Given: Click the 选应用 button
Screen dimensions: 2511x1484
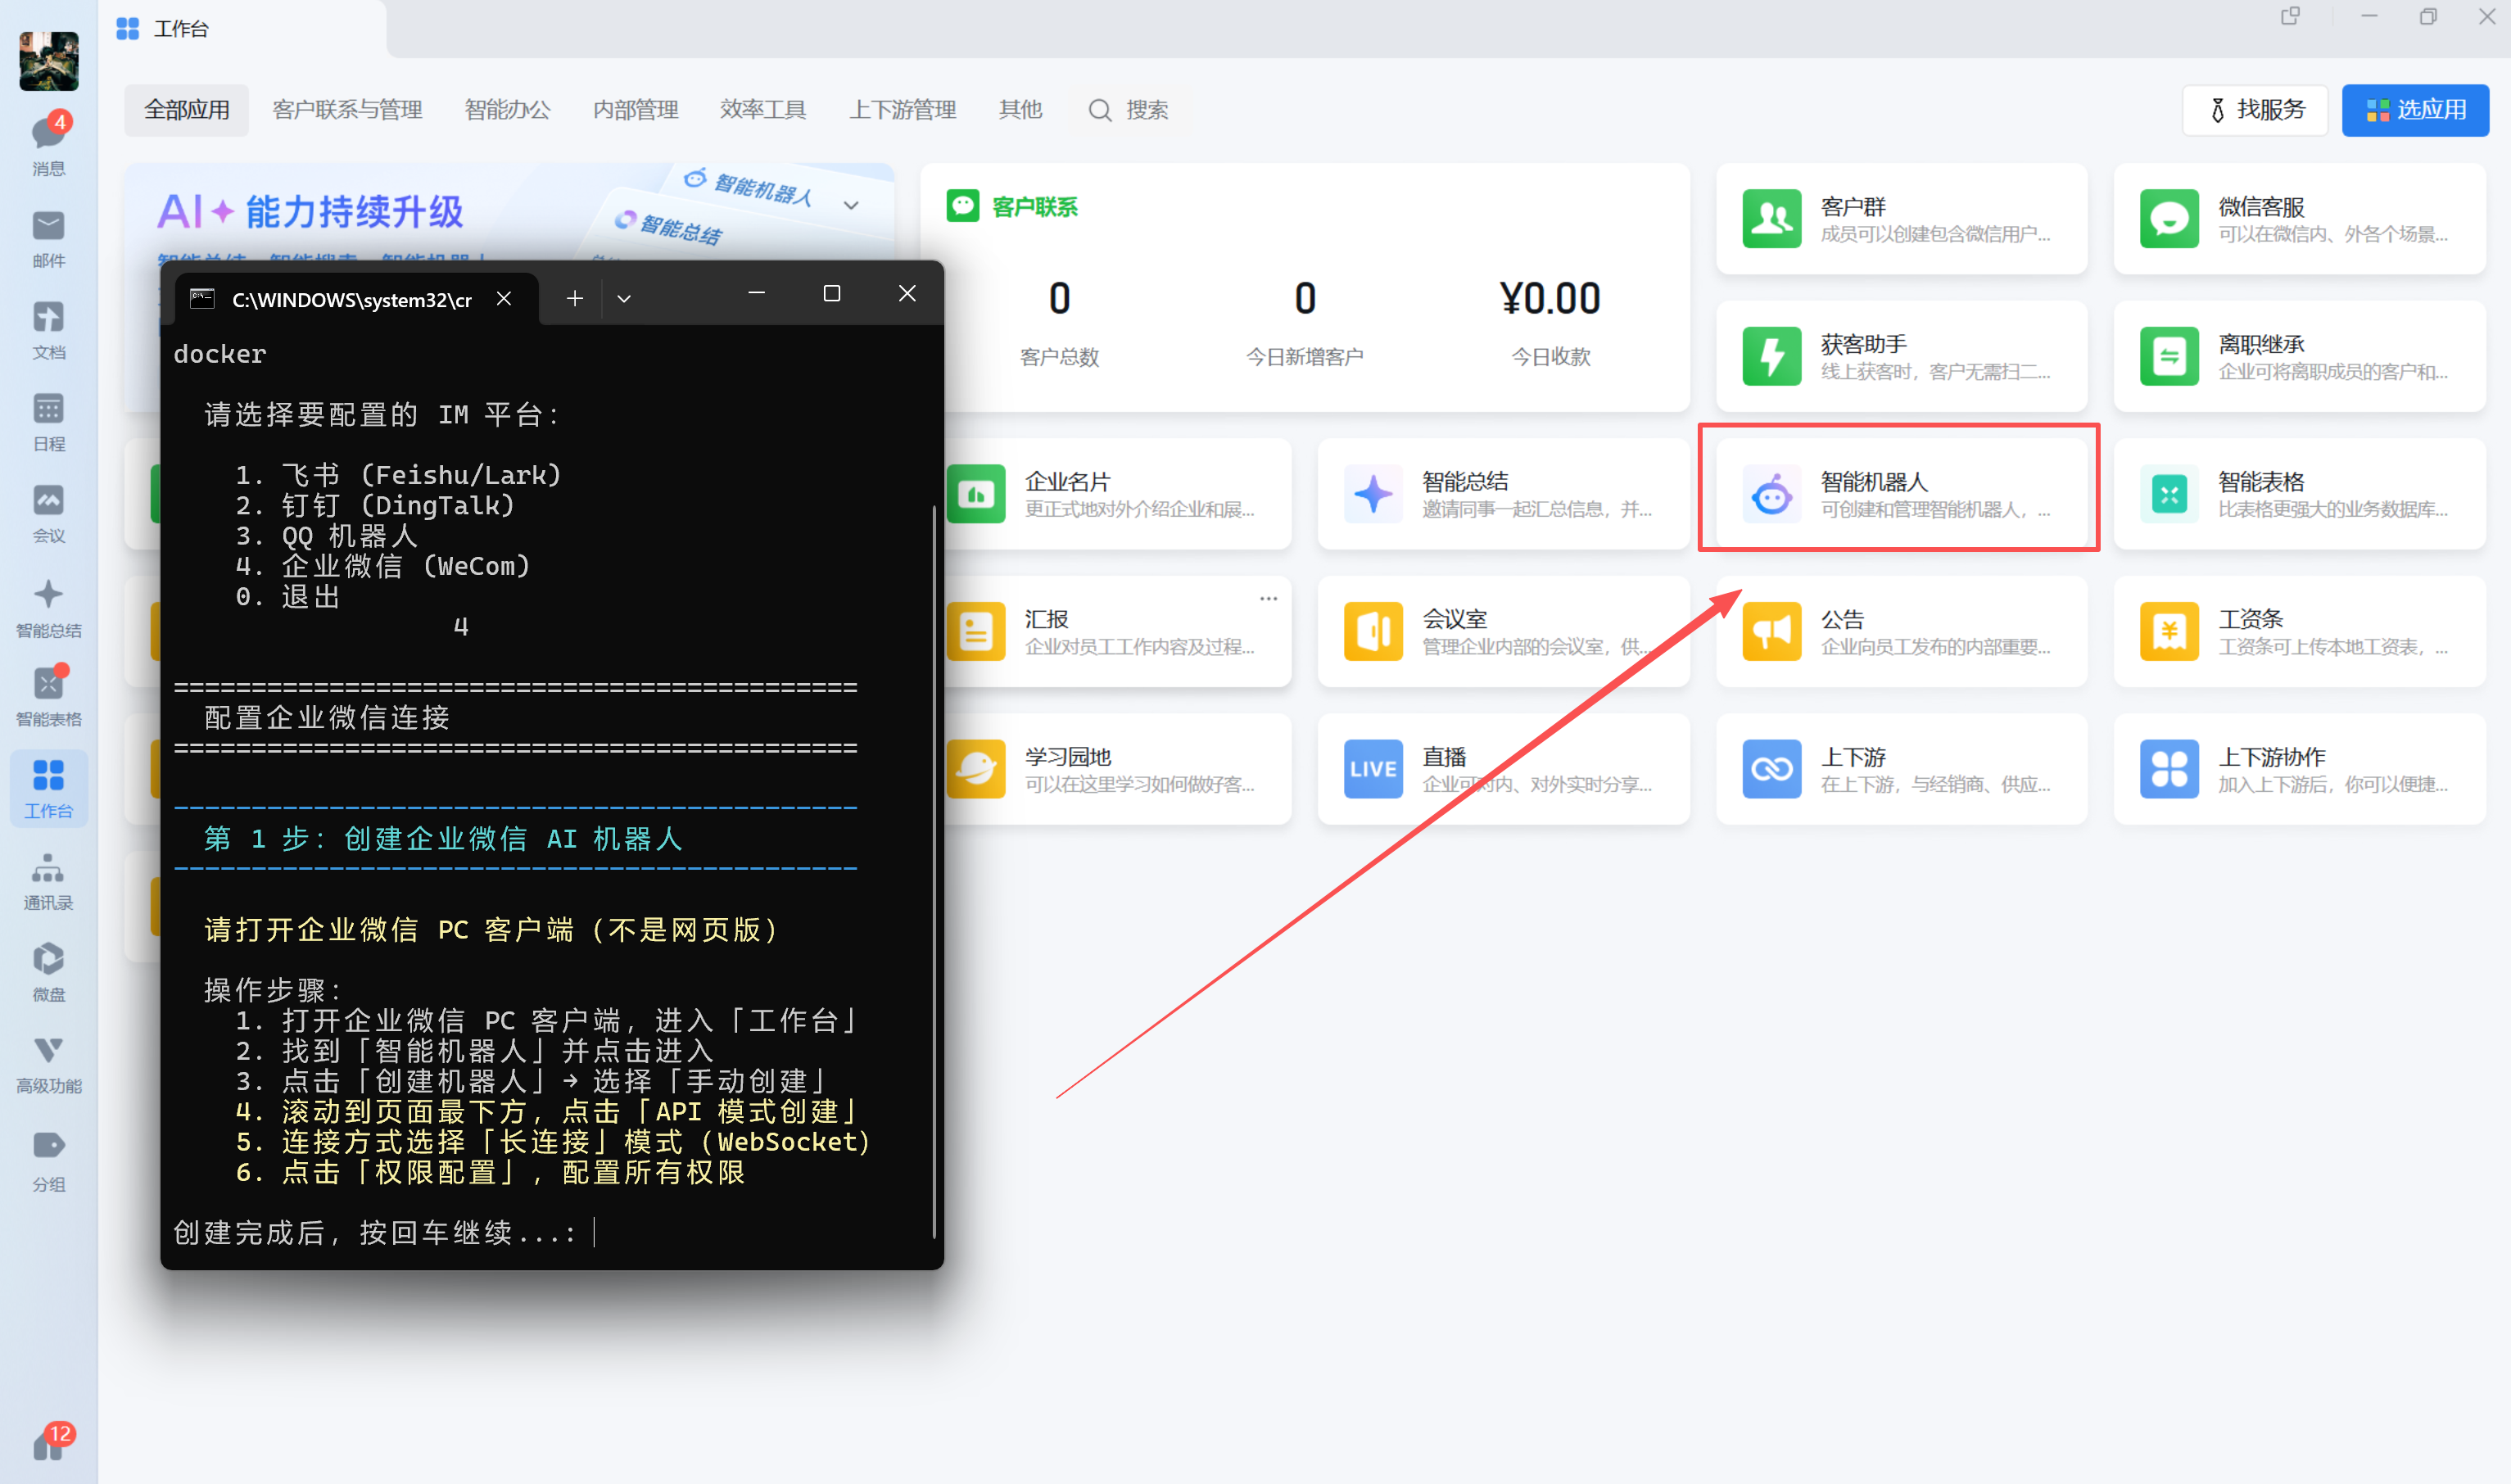Looking at the screenshot, I should (x=2414, y=110).
